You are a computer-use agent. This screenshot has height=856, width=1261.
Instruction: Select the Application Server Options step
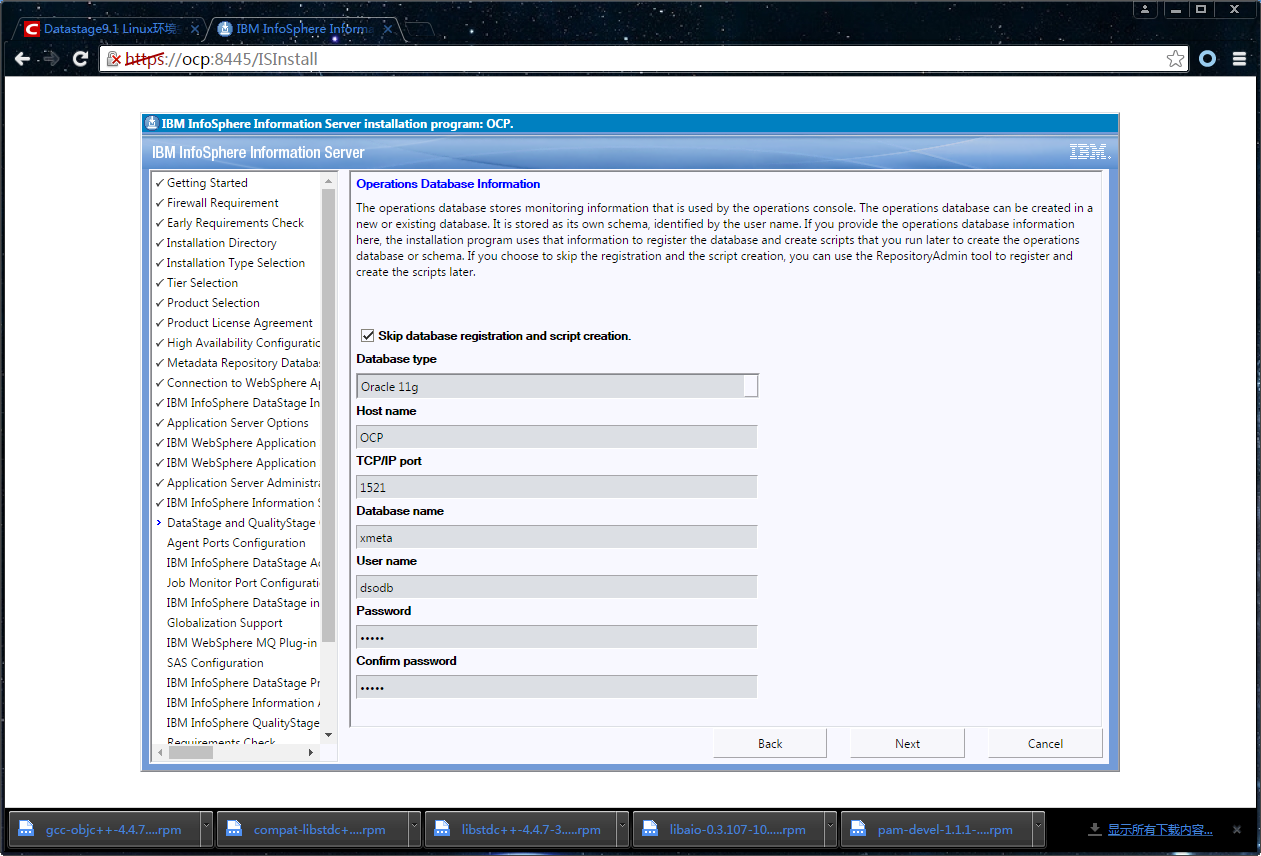(x=237, y=423)
